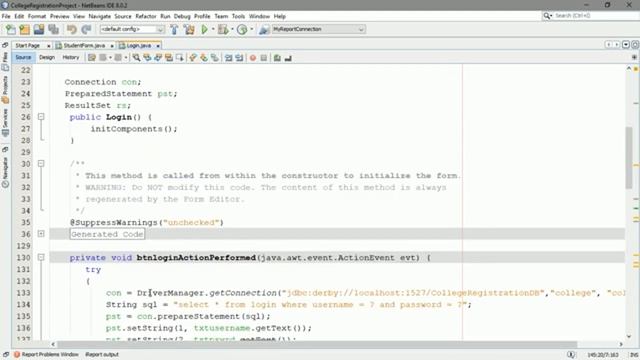Undo the last edit
The image size is (640, 360).
pyautogui.click(x=72, y=29)
